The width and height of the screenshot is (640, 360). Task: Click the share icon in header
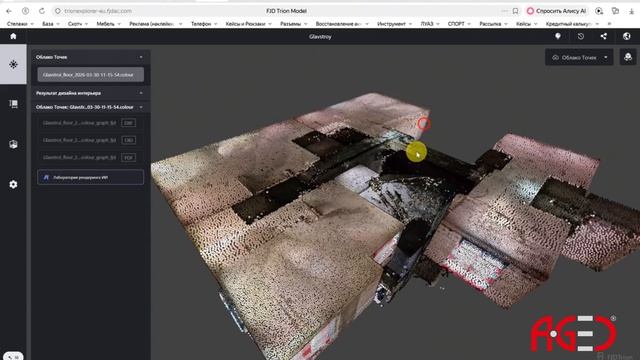click(604, 36)
